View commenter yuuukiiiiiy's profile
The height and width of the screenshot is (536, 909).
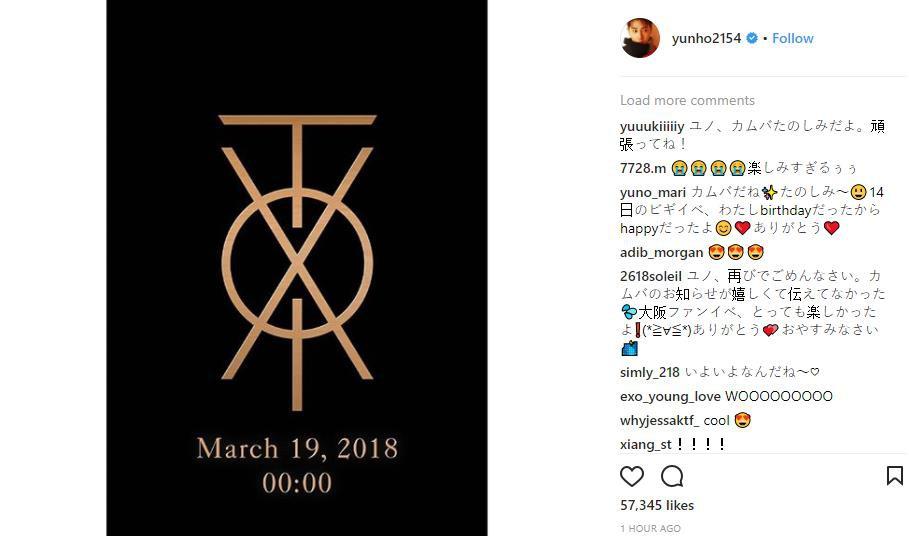click(x=652, y=126)
